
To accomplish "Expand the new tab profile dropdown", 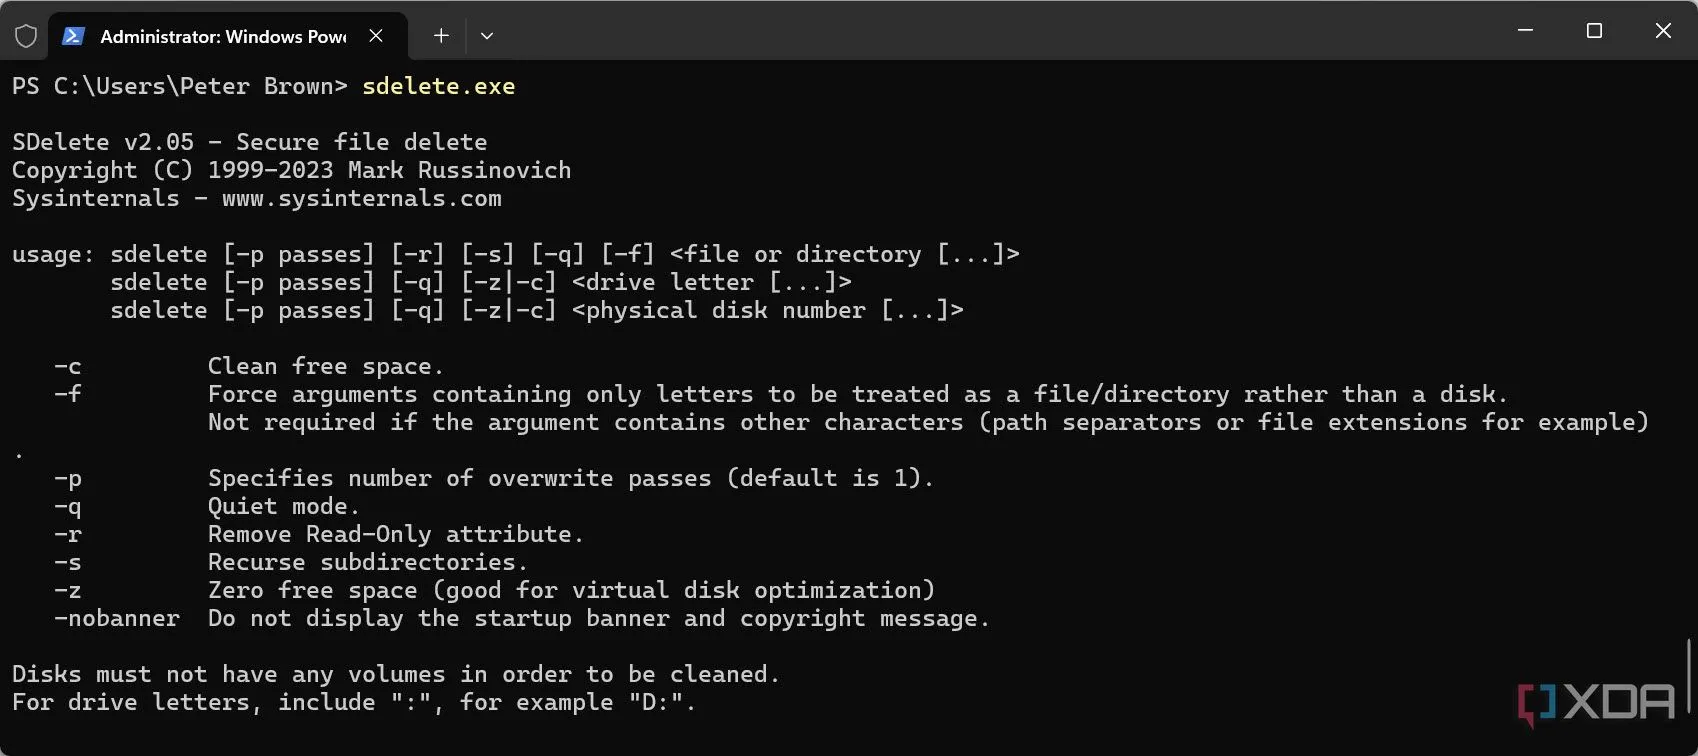I will 487,36.
